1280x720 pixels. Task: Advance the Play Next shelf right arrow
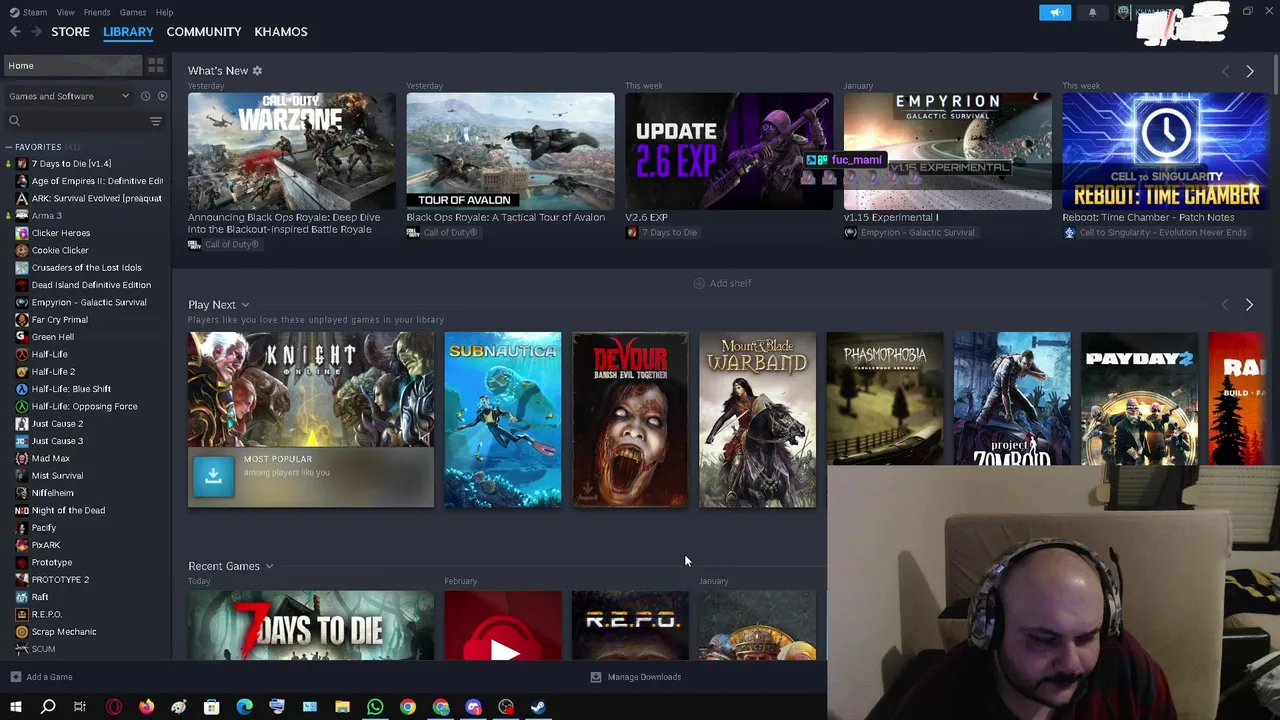(x=1249, y=305)
